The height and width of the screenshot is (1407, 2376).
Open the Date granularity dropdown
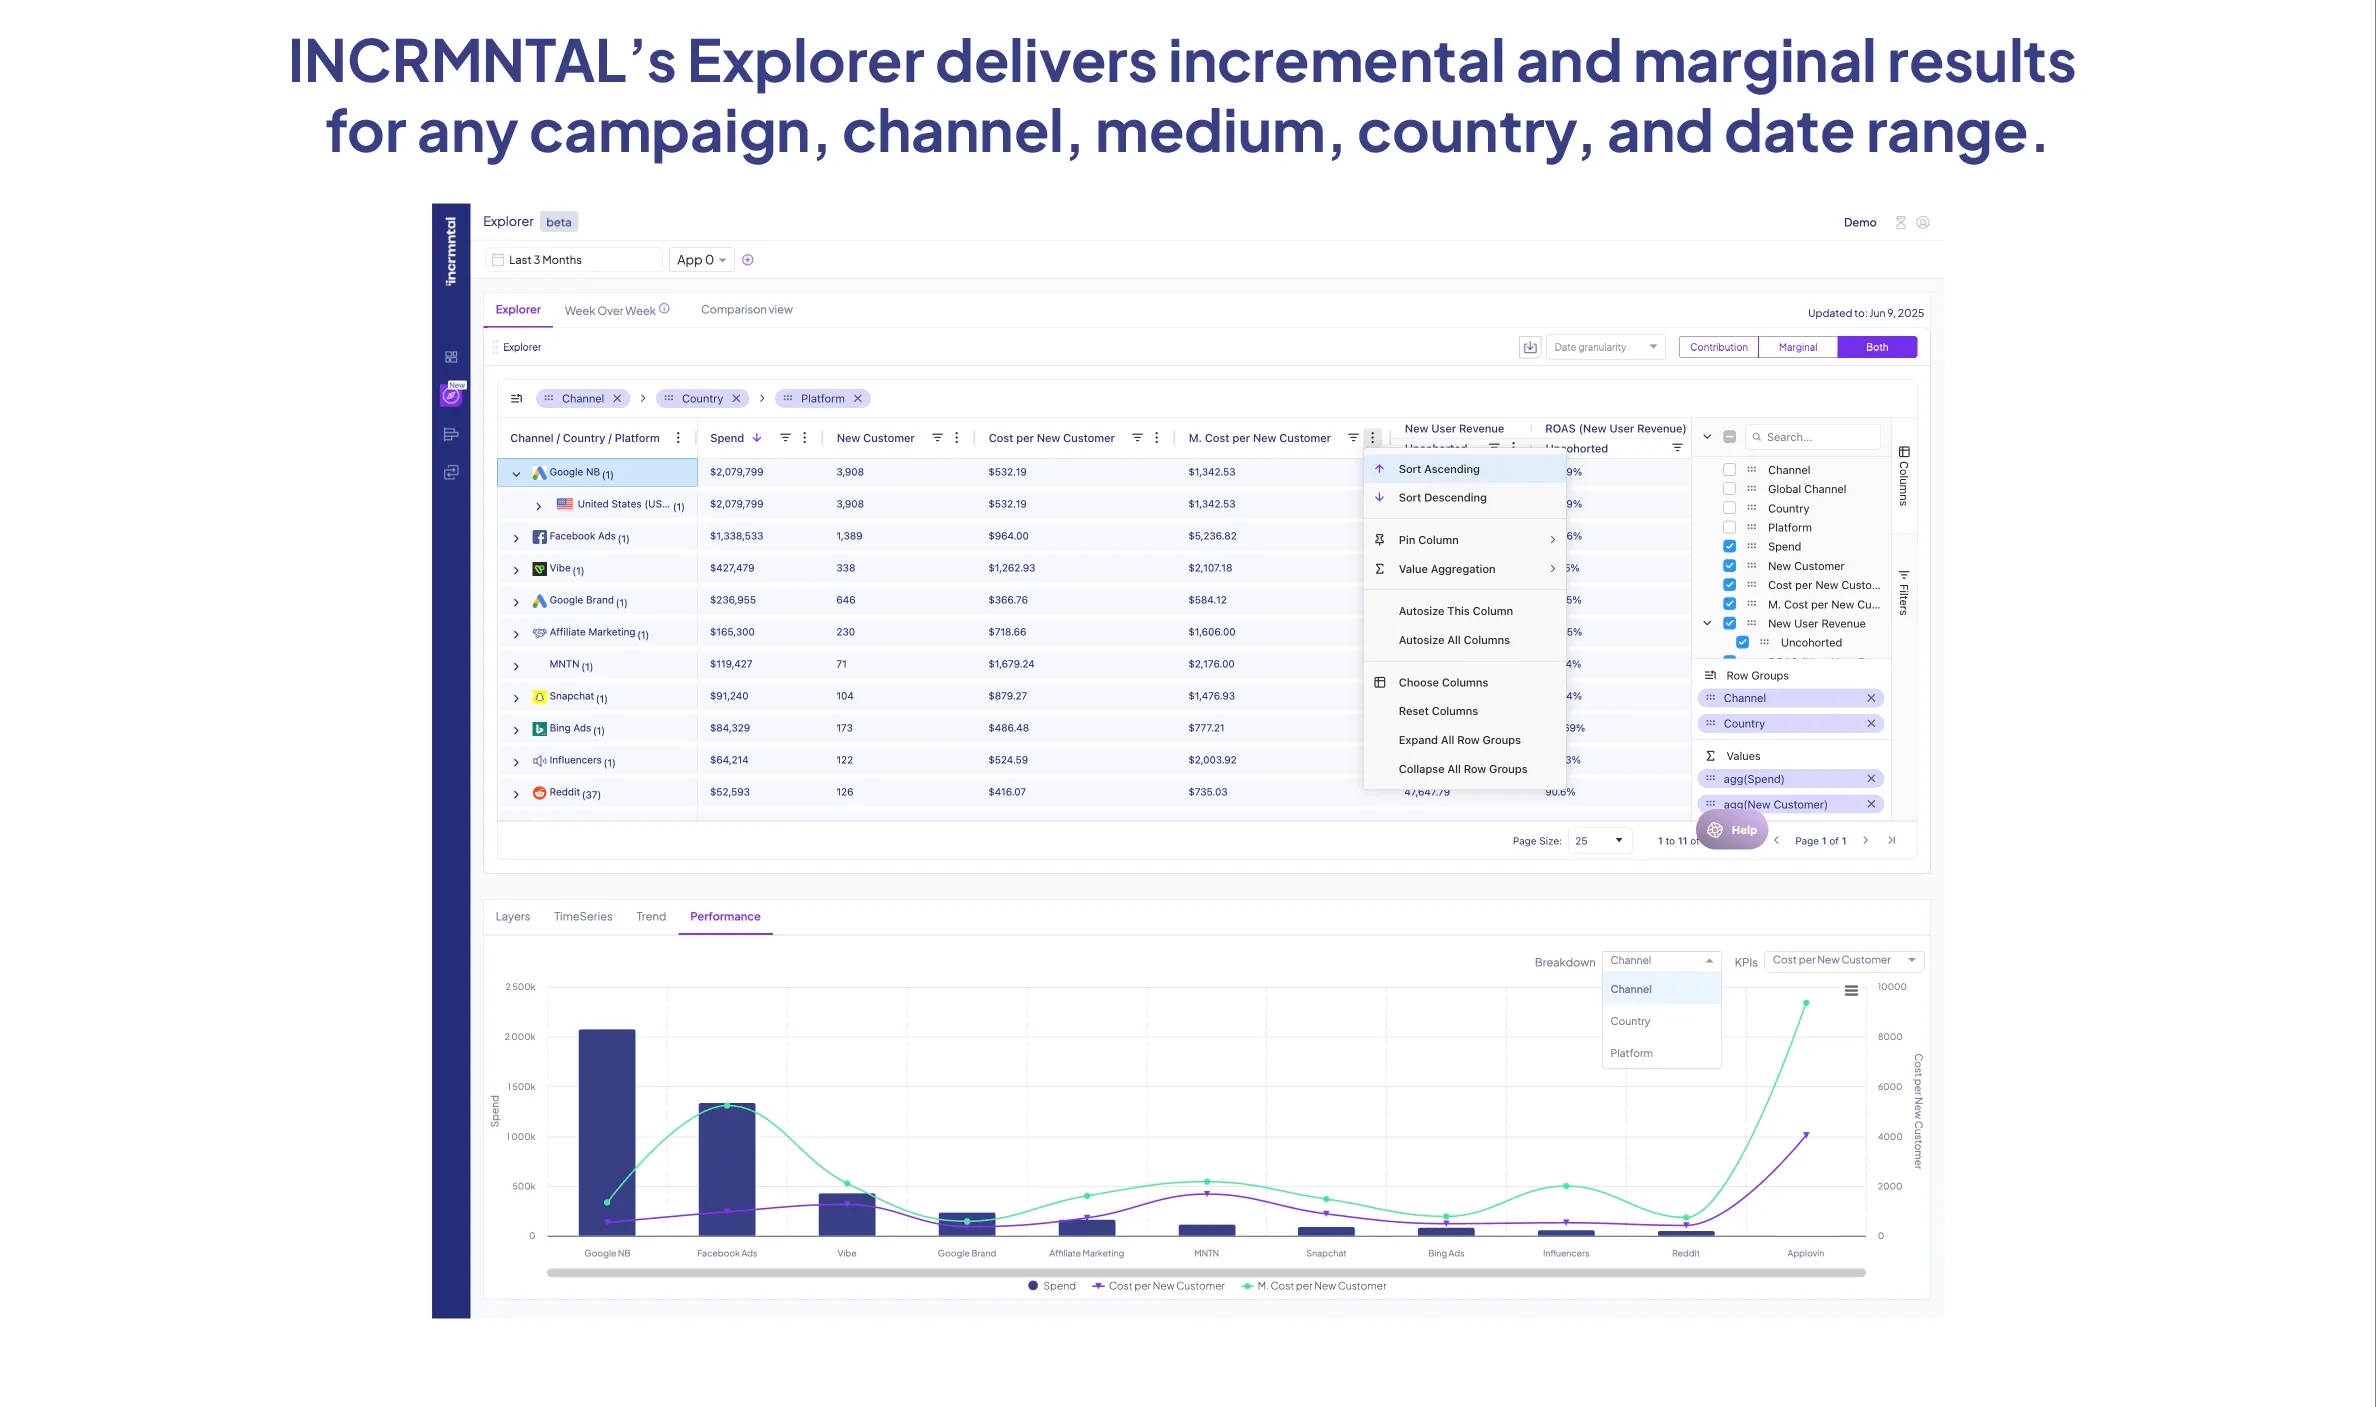pos(1604,347)
